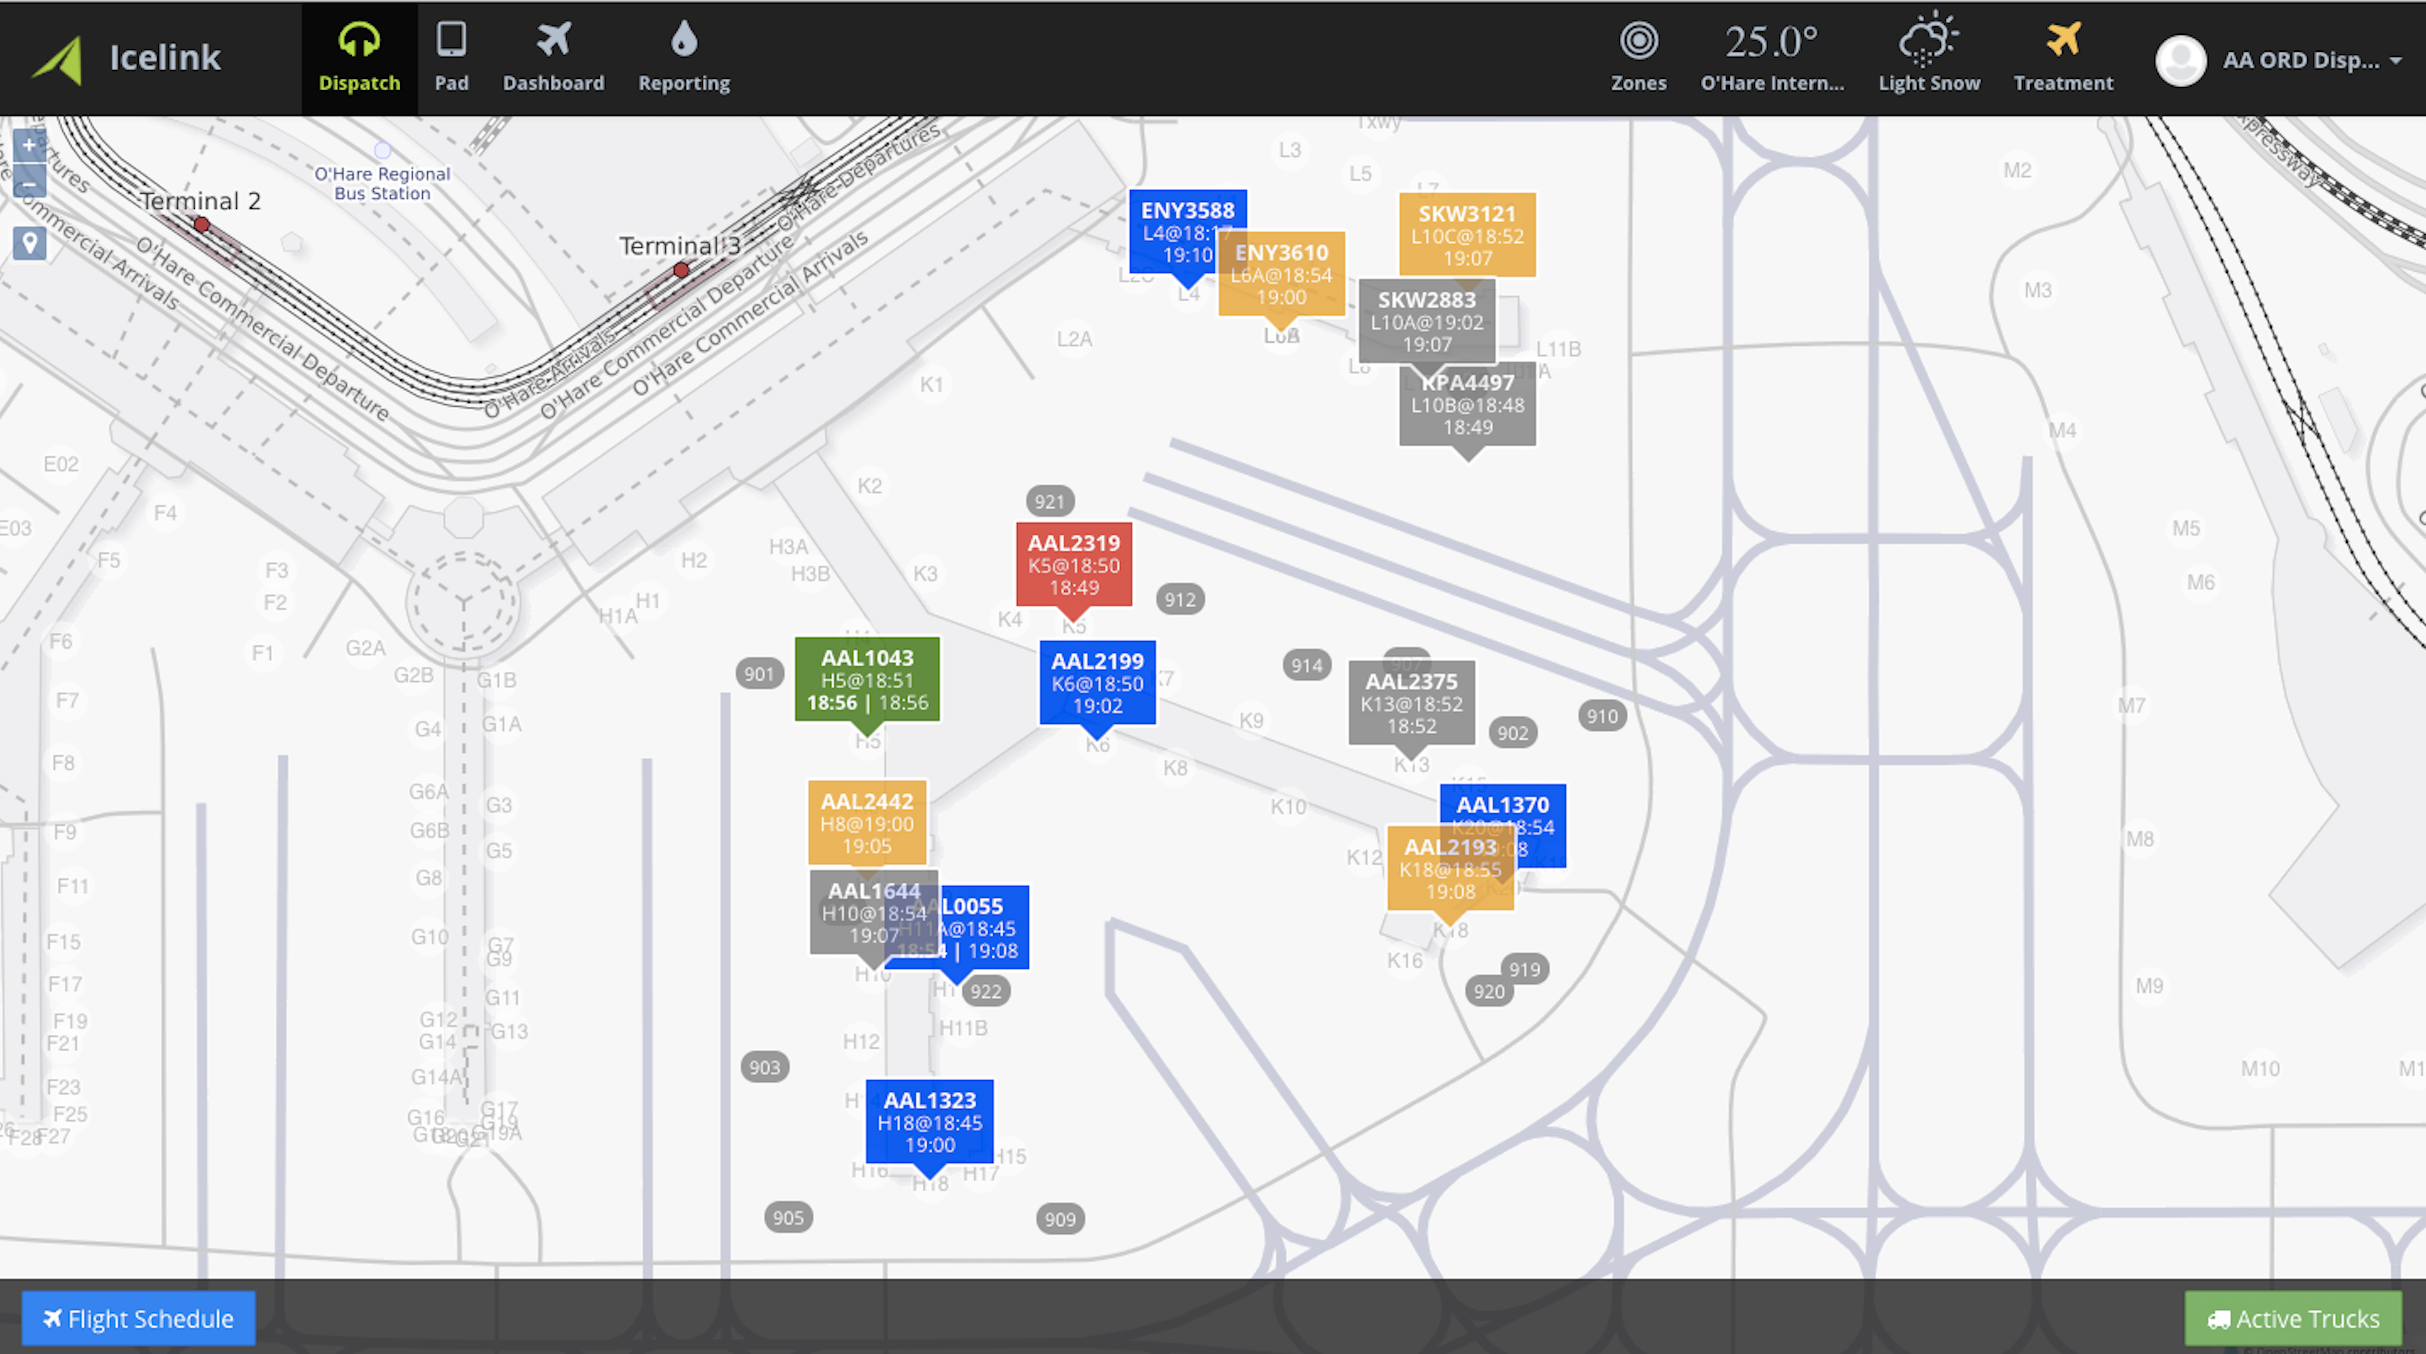Click zone badge 905
The height and width of the screenshot is (1354, 2426).
[x=788, y=1217]
